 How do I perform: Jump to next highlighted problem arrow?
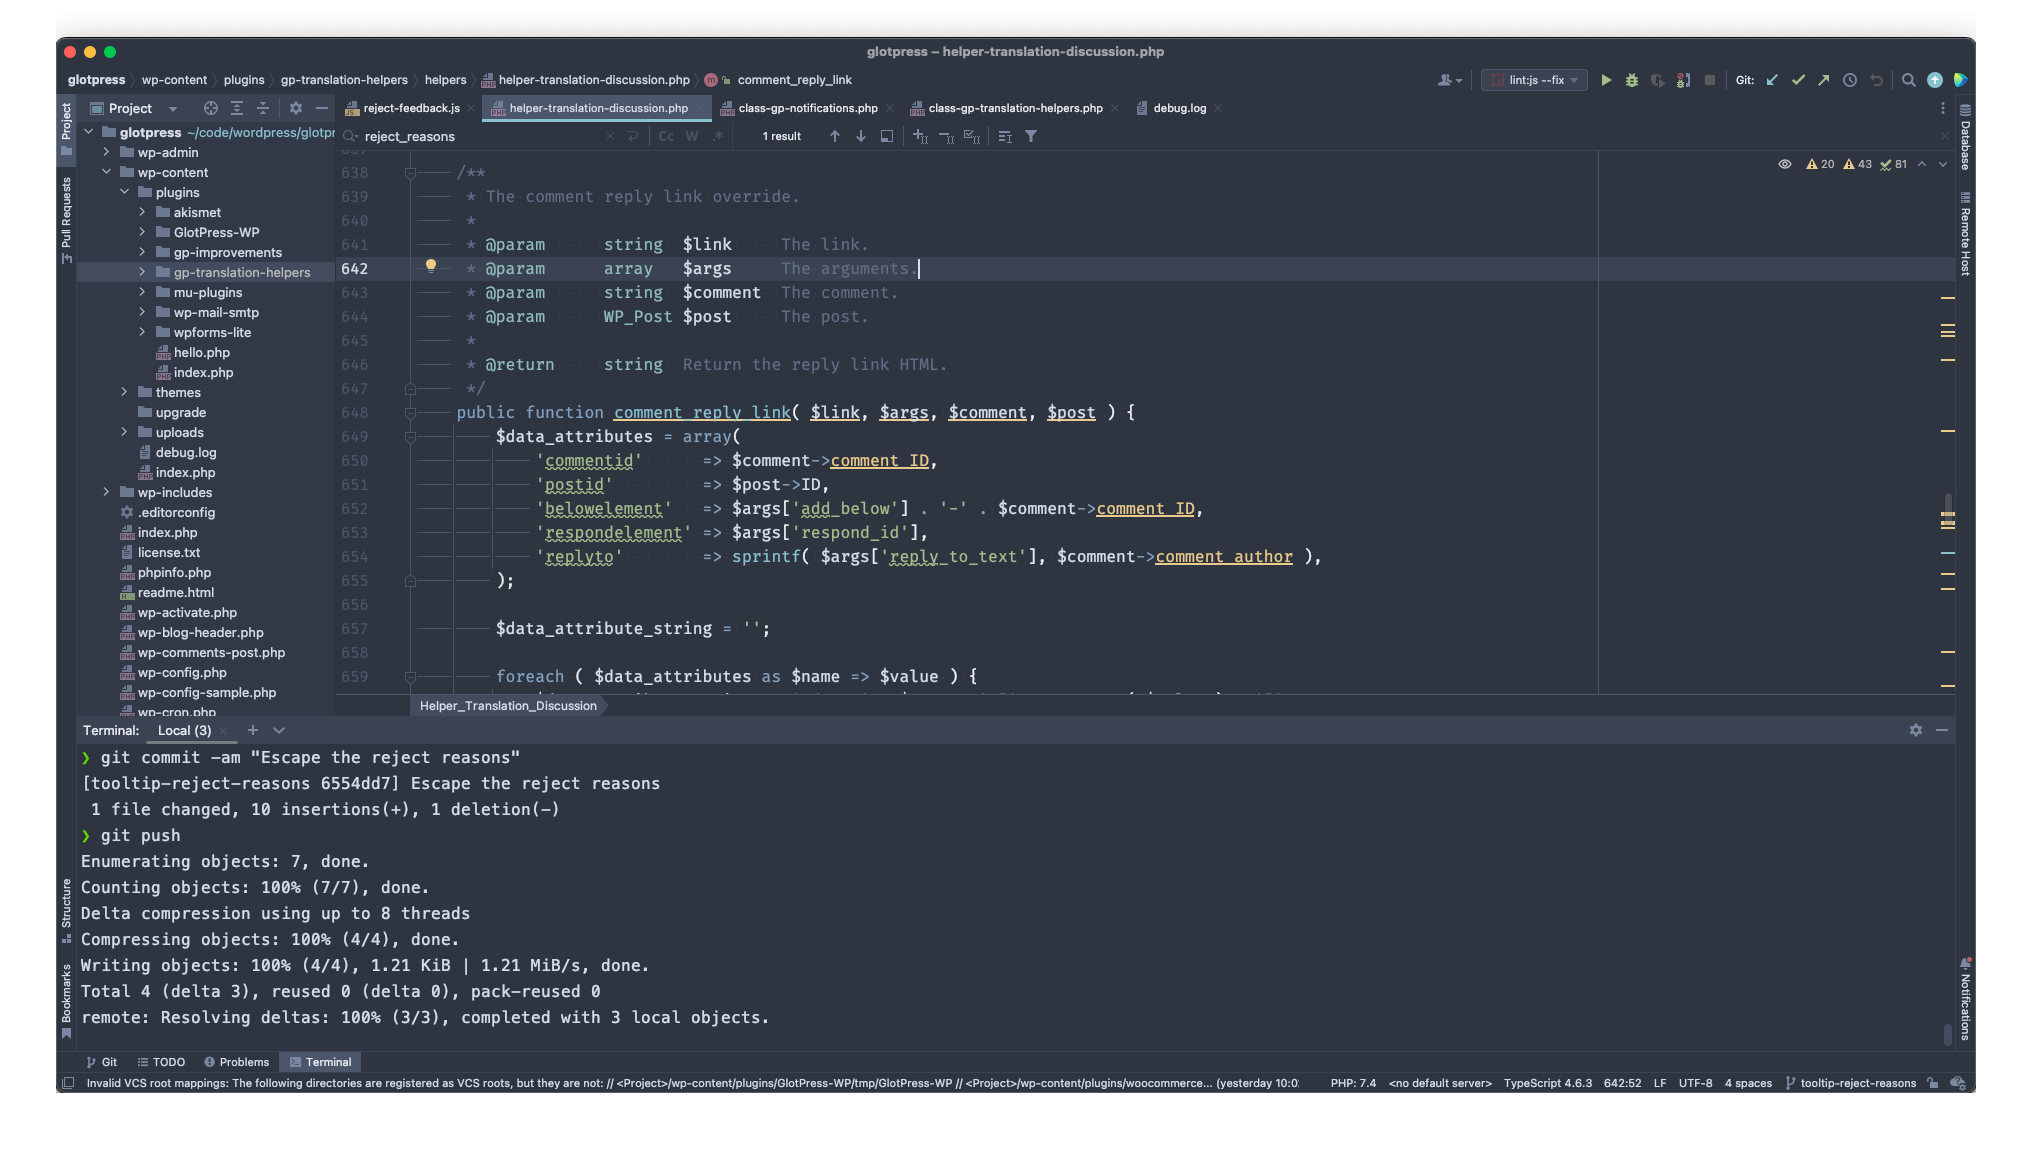[x=1943, y=164]
